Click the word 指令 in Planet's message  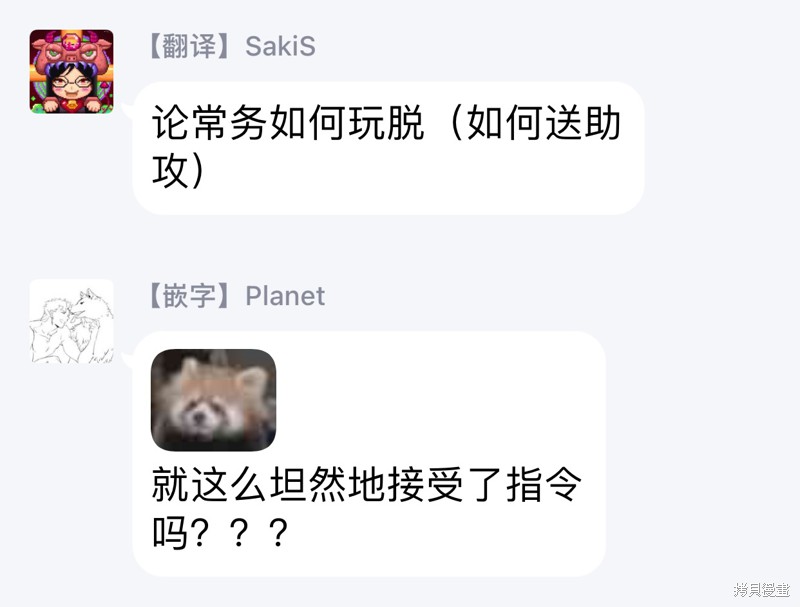point(544,484)
